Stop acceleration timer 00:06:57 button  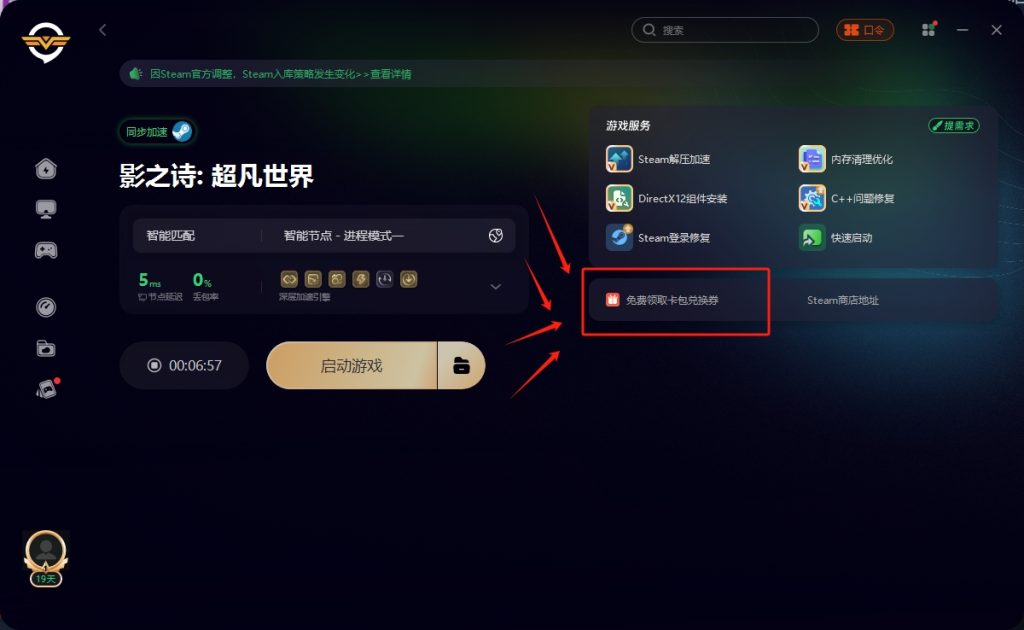pyautogui.click(x=184, y=366)
